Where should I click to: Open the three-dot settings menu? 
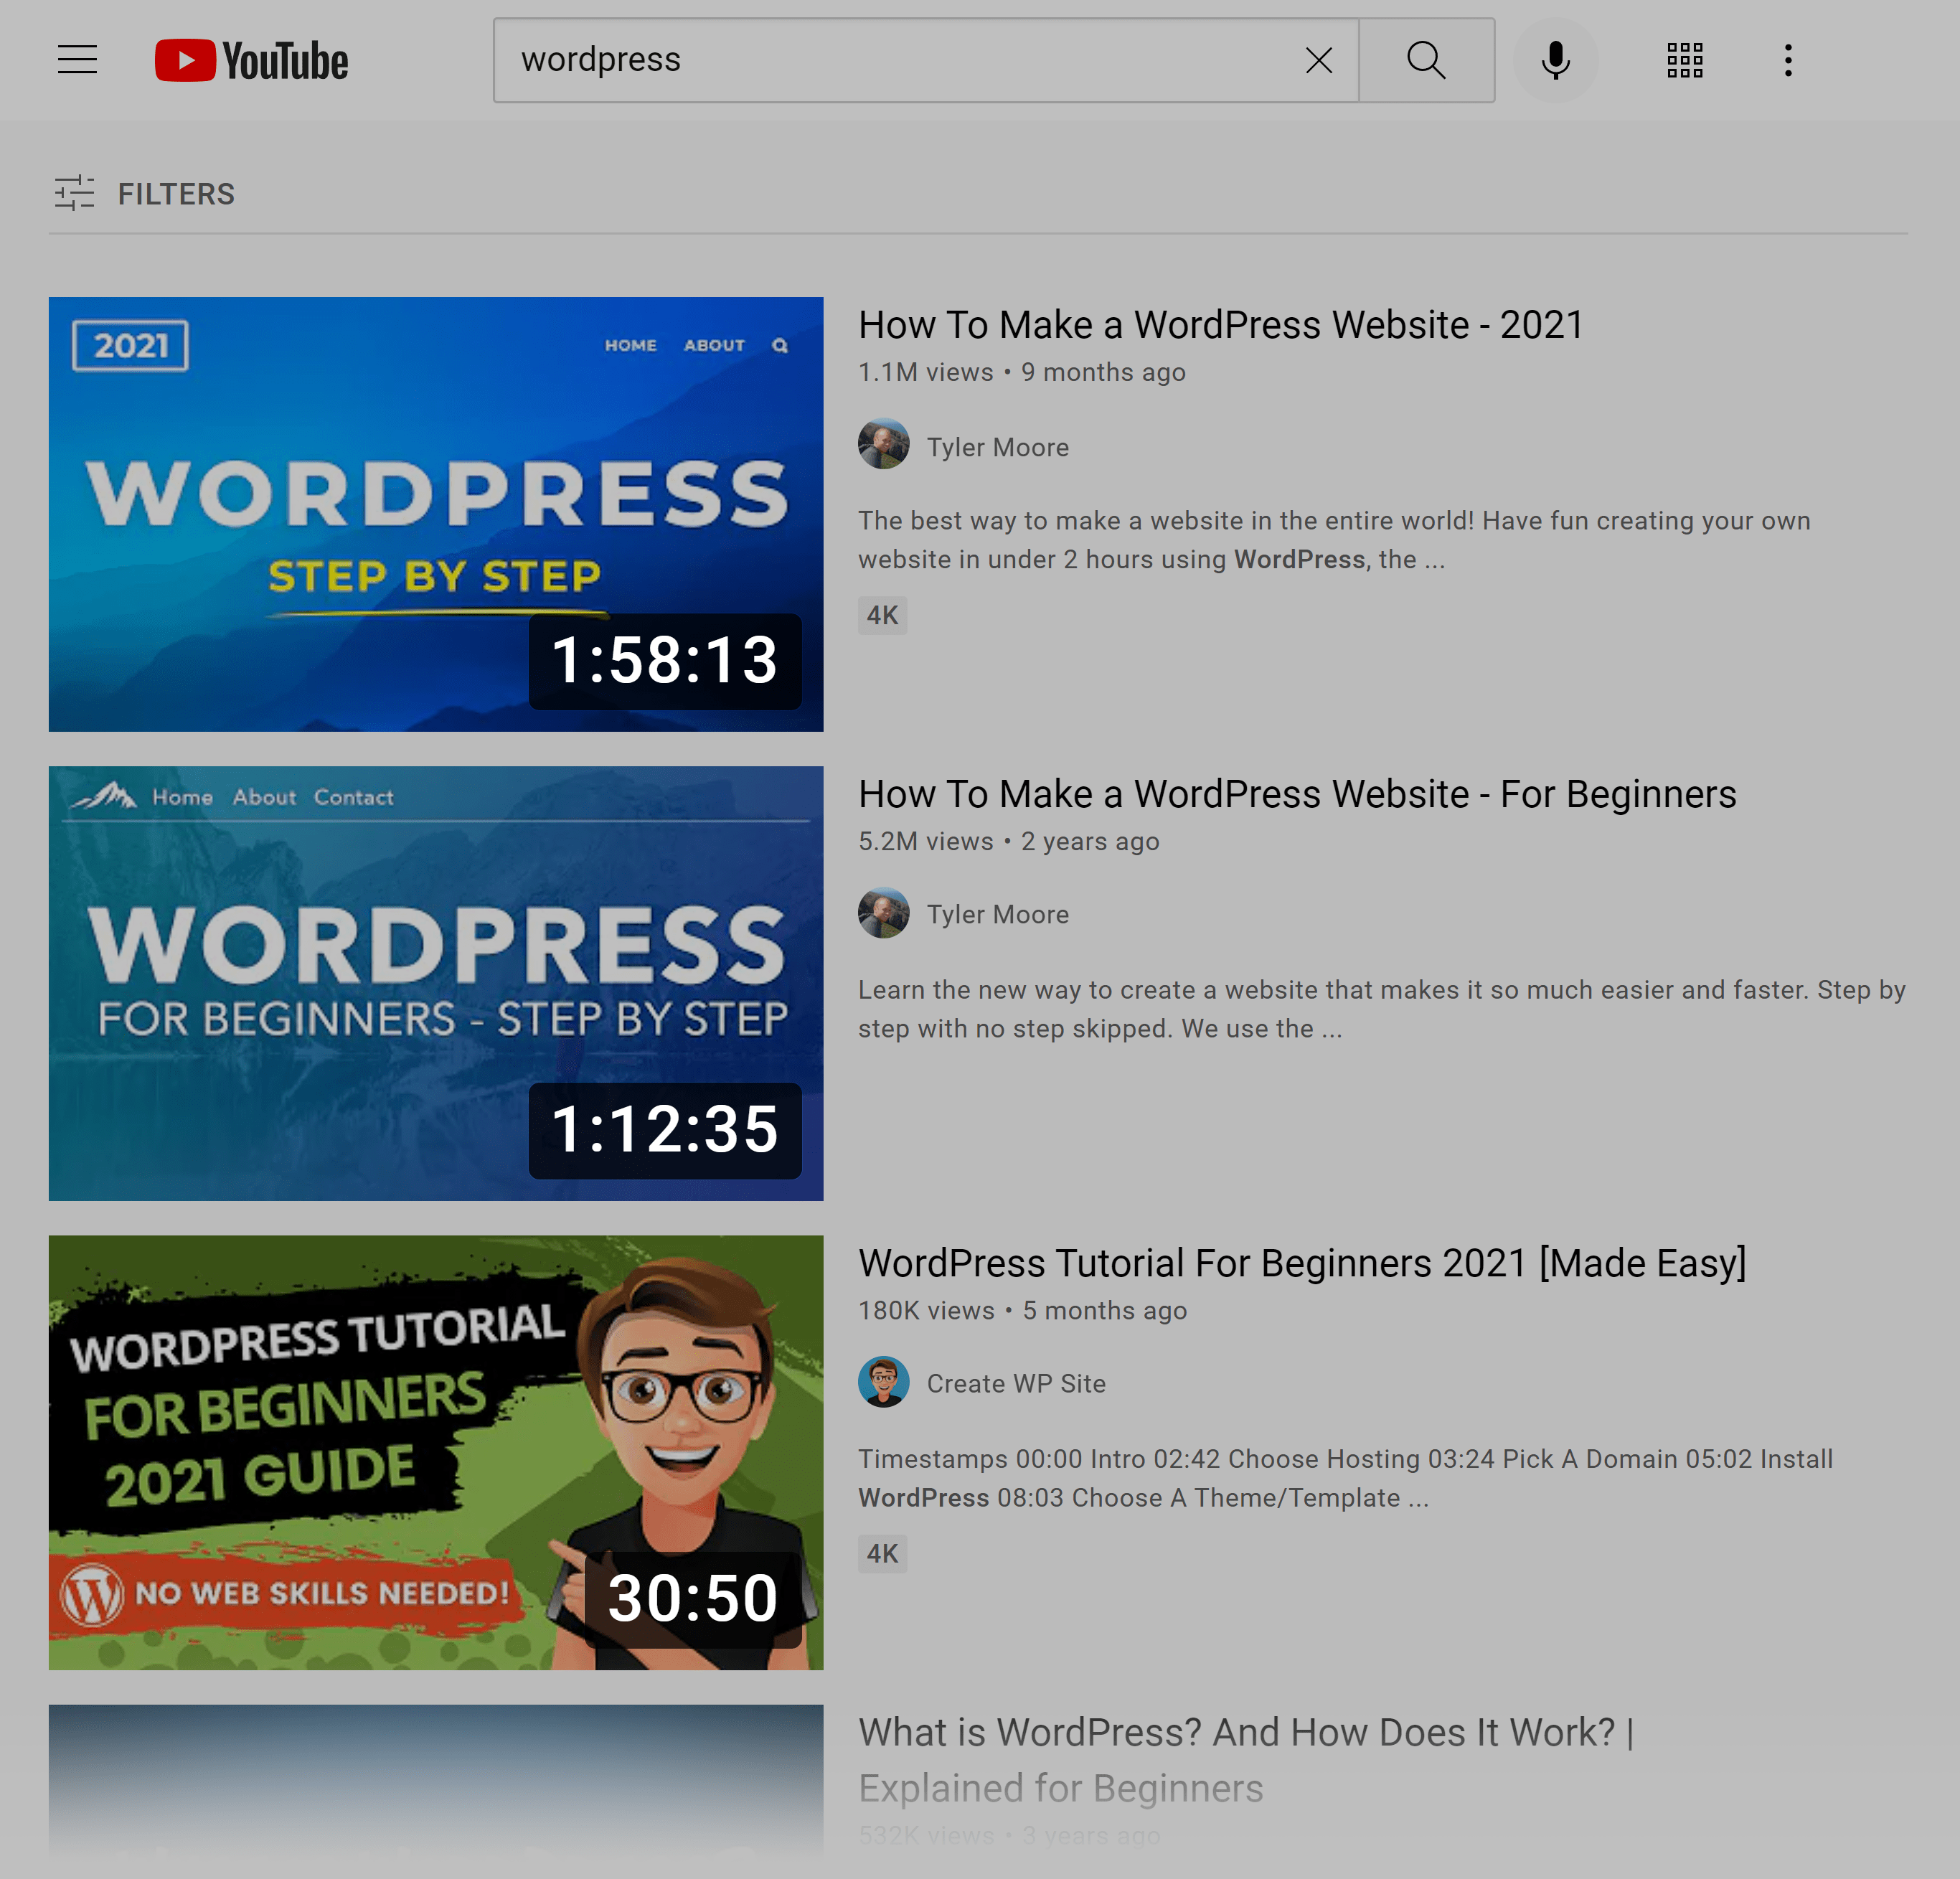[x=1788, y=60]
